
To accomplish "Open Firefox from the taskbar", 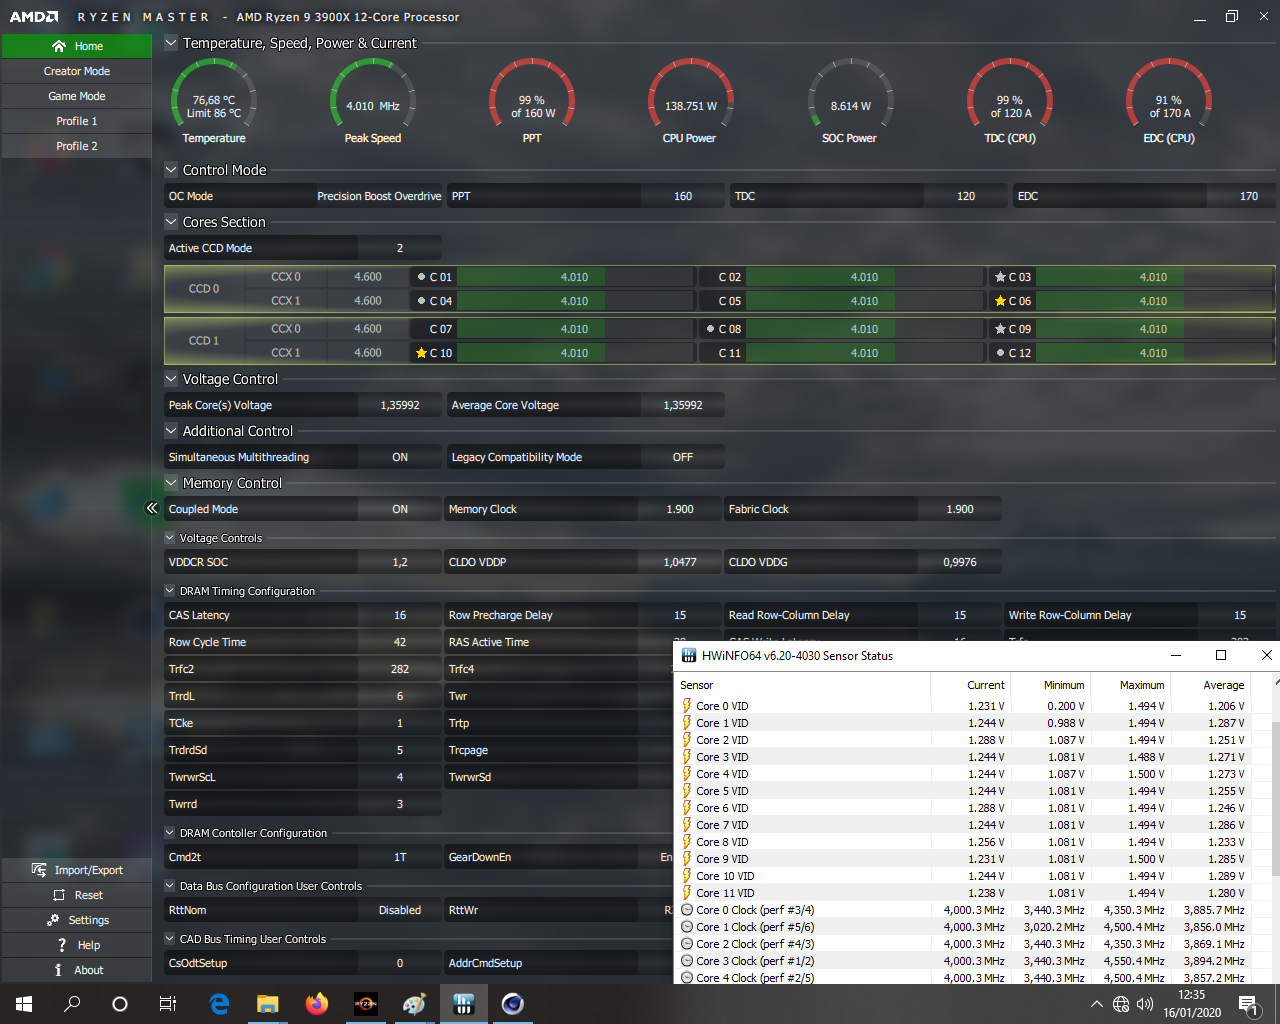I will 317,1004.
